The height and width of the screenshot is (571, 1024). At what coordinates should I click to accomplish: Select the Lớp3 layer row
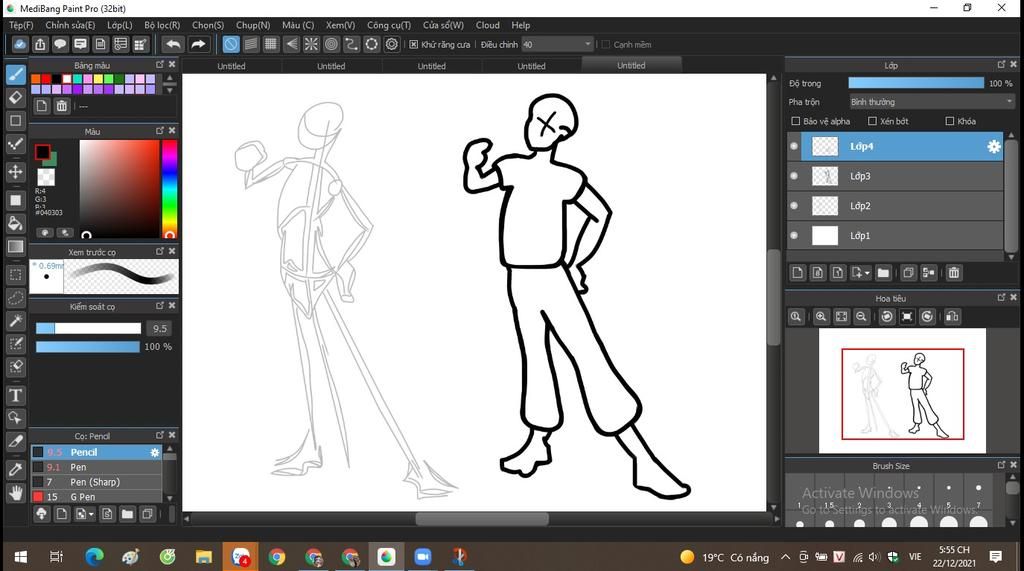pos(895,176)
